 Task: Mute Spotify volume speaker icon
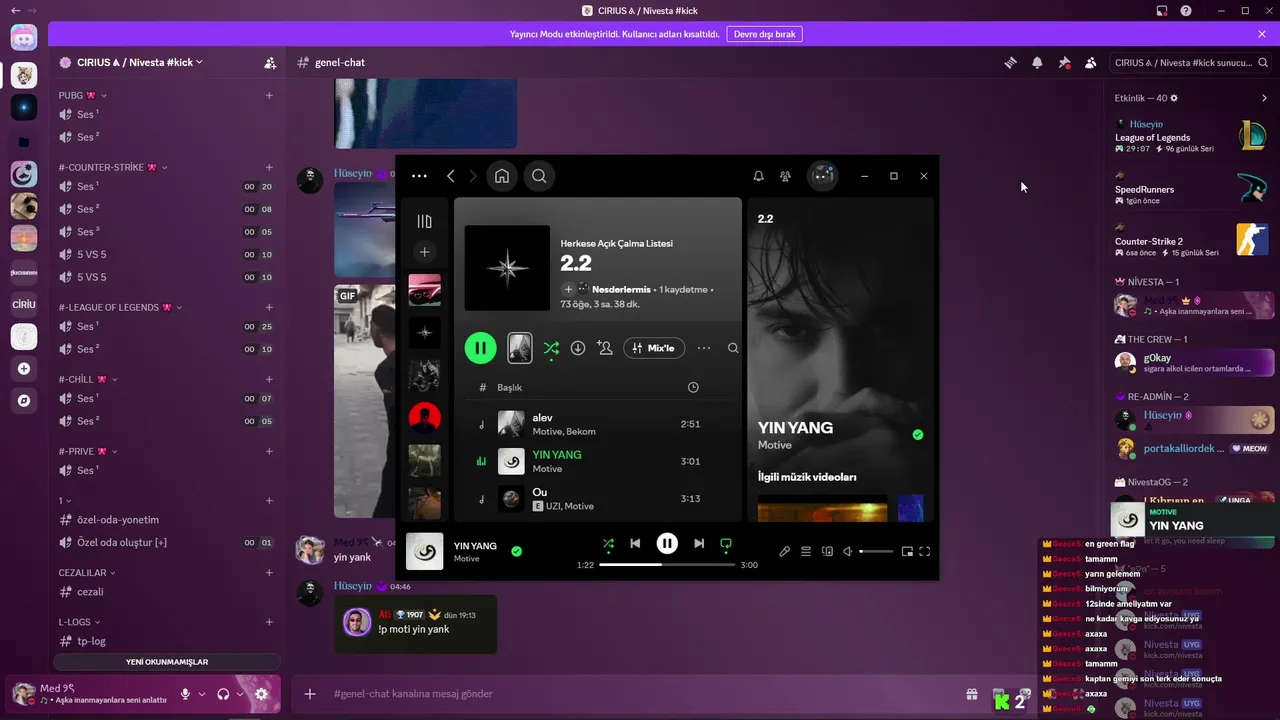[x=847, y=551]
